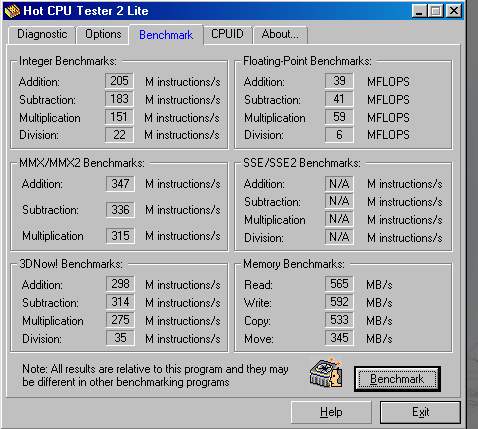
Task: Exit the program via the Exit button
Action: [420, 412]
